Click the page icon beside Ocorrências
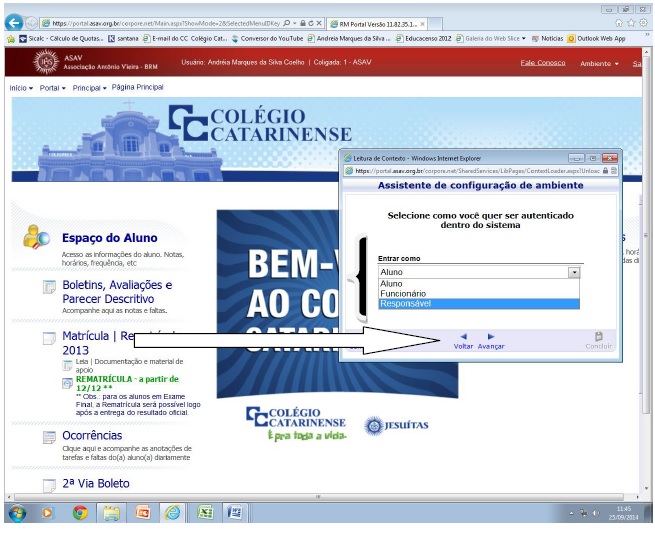The width and height of the screenshot is (655, 535). point(49,437)
